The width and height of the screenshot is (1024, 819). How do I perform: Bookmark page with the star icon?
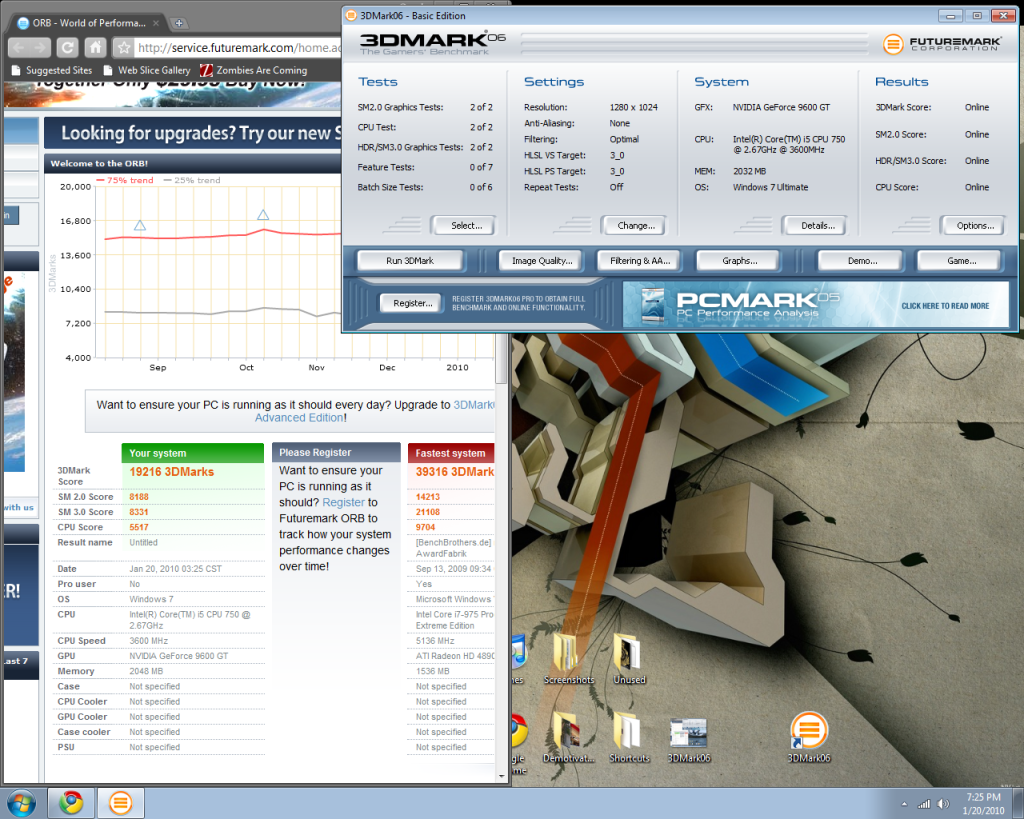[123, 48]
